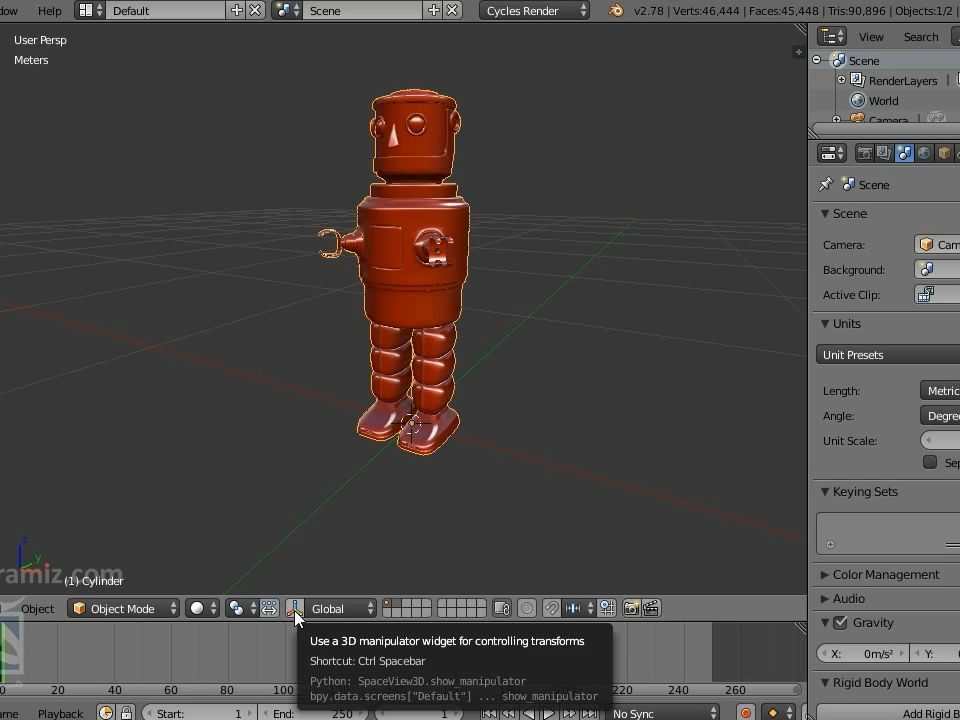This screenshot has height=720, width=960.
Task: Adjust the Unit Scale slider field
Action: (x=940, y=440)
